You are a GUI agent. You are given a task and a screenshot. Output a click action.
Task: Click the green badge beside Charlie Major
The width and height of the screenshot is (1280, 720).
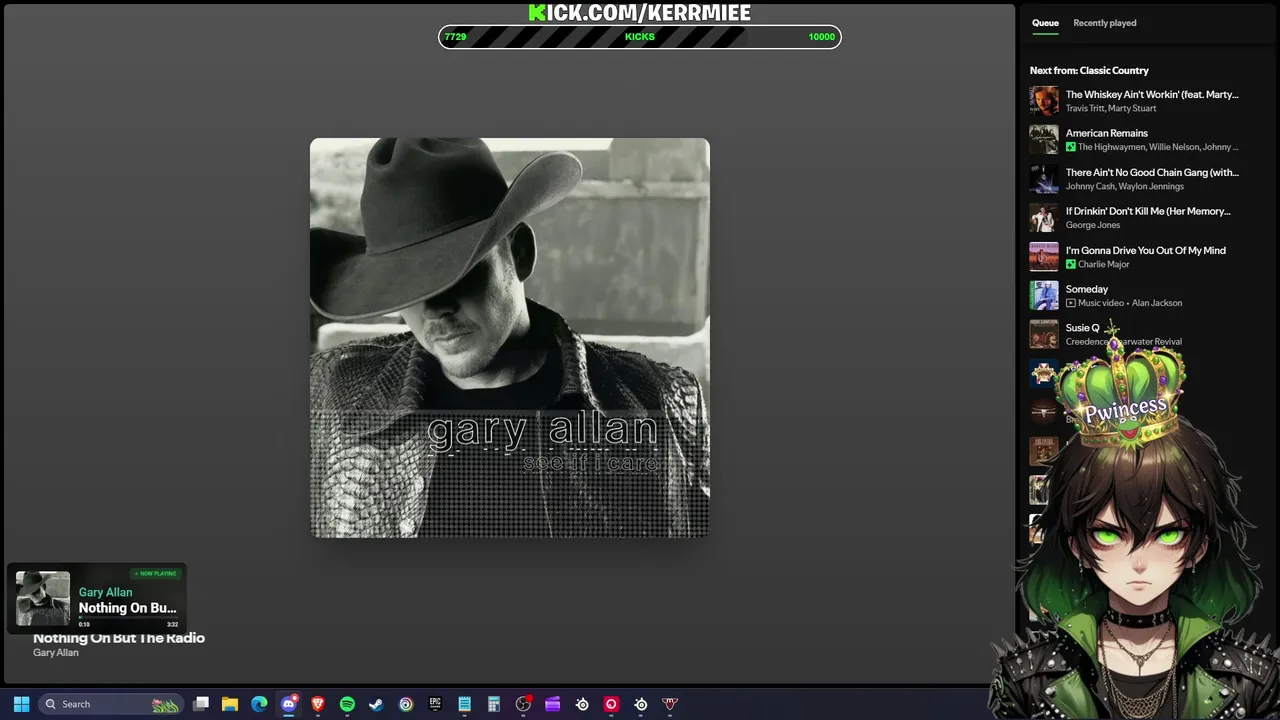(x=1071, y=264)
